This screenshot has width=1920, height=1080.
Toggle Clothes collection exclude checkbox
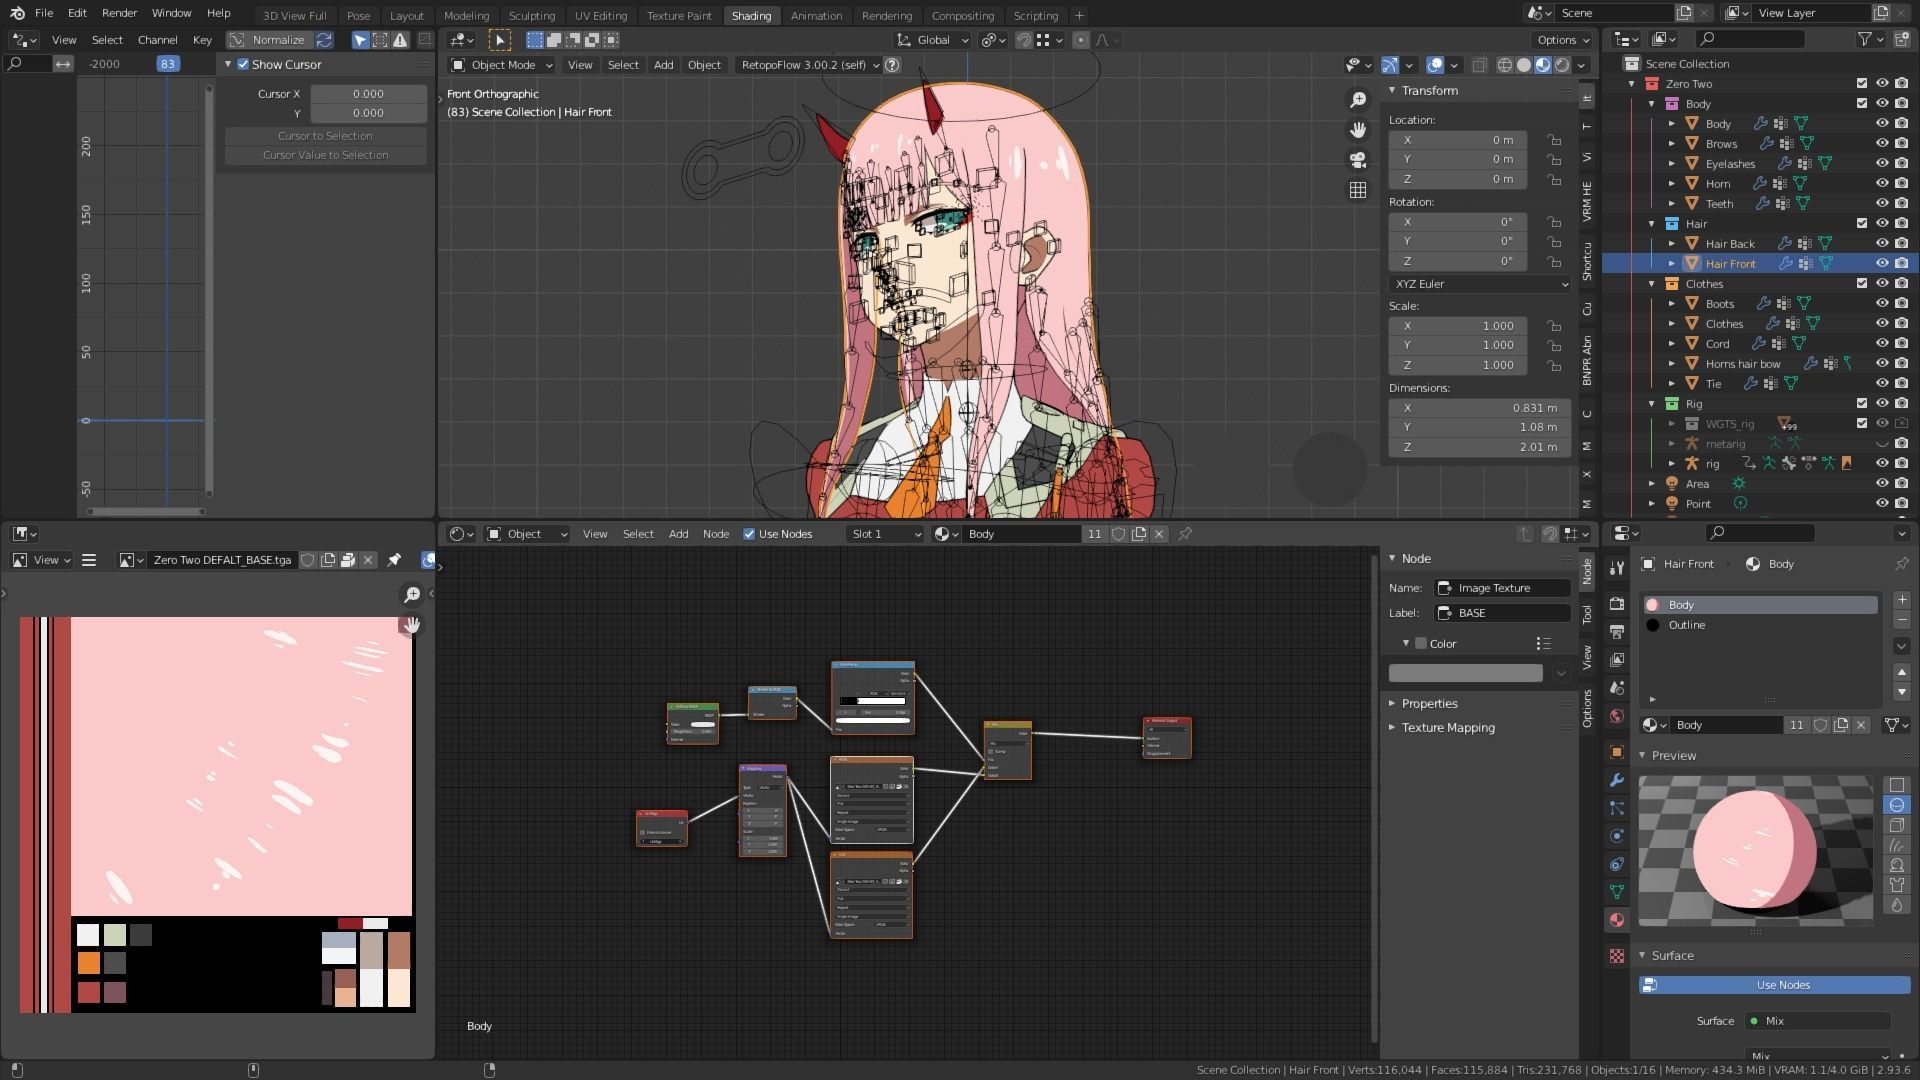[1861, 284]
